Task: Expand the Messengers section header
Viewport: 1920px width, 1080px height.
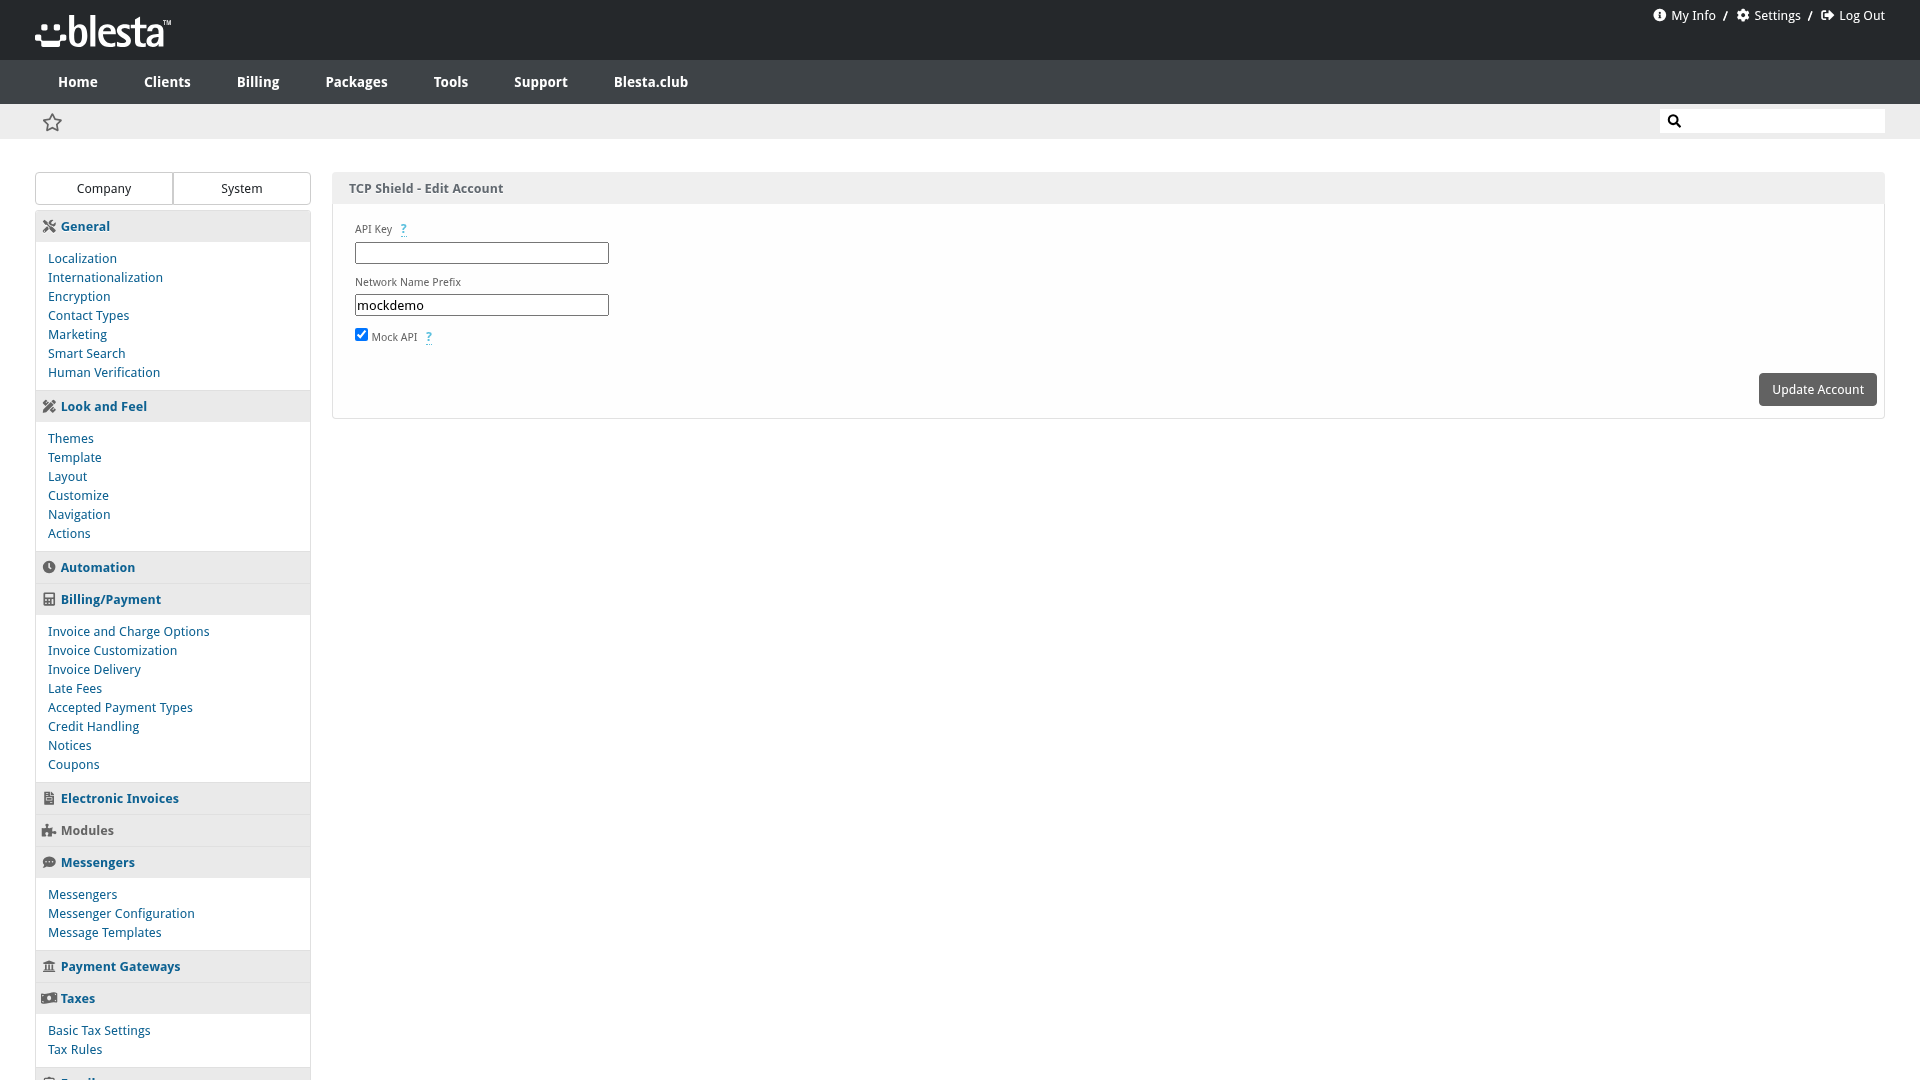Action: pyautogui.click(x=173, y=862)
